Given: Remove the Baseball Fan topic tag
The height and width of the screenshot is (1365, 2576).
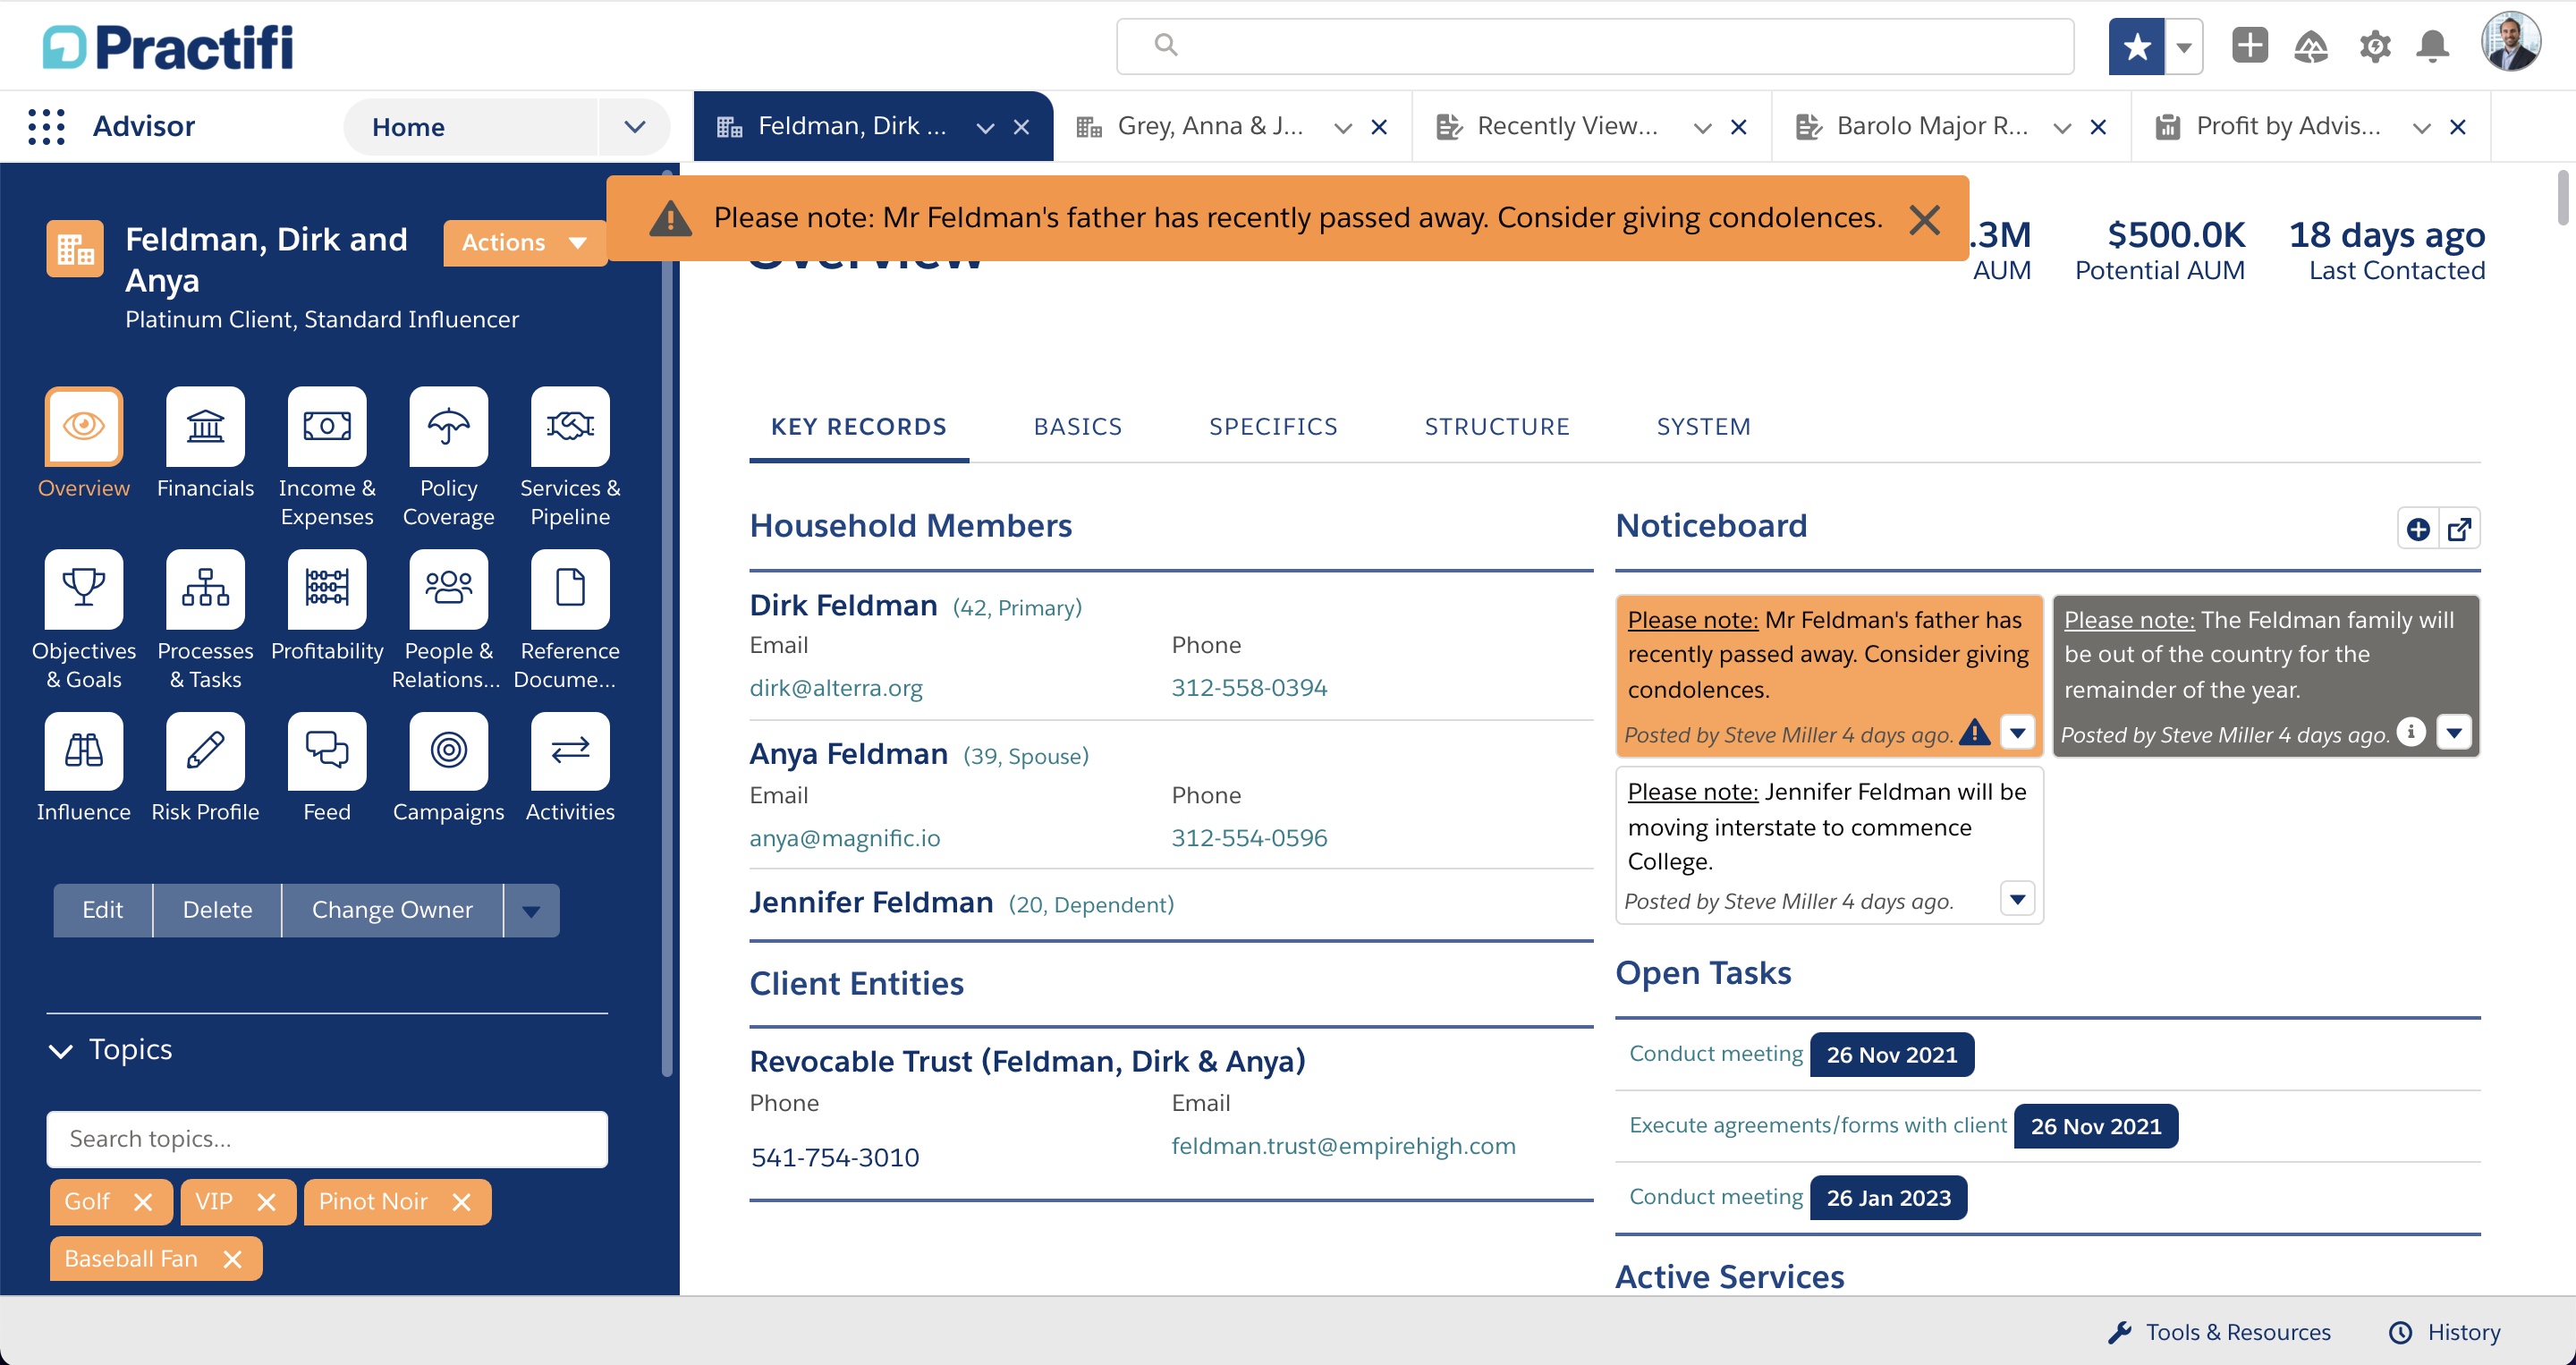Looking at the screenshot, I should pos(232,1259).
